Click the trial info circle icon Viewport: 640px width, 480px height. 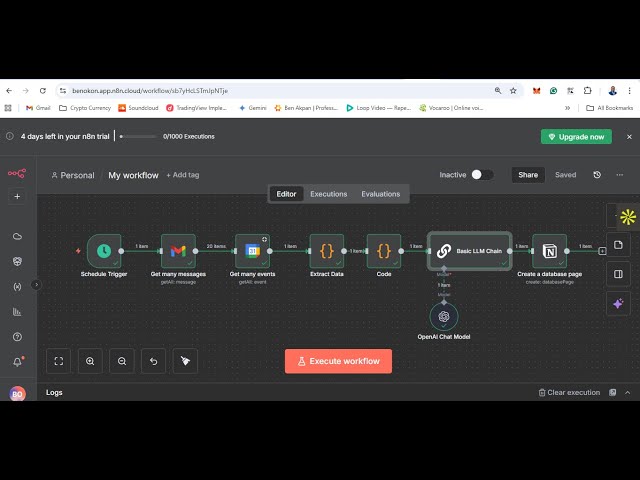(x=9, y=136)
